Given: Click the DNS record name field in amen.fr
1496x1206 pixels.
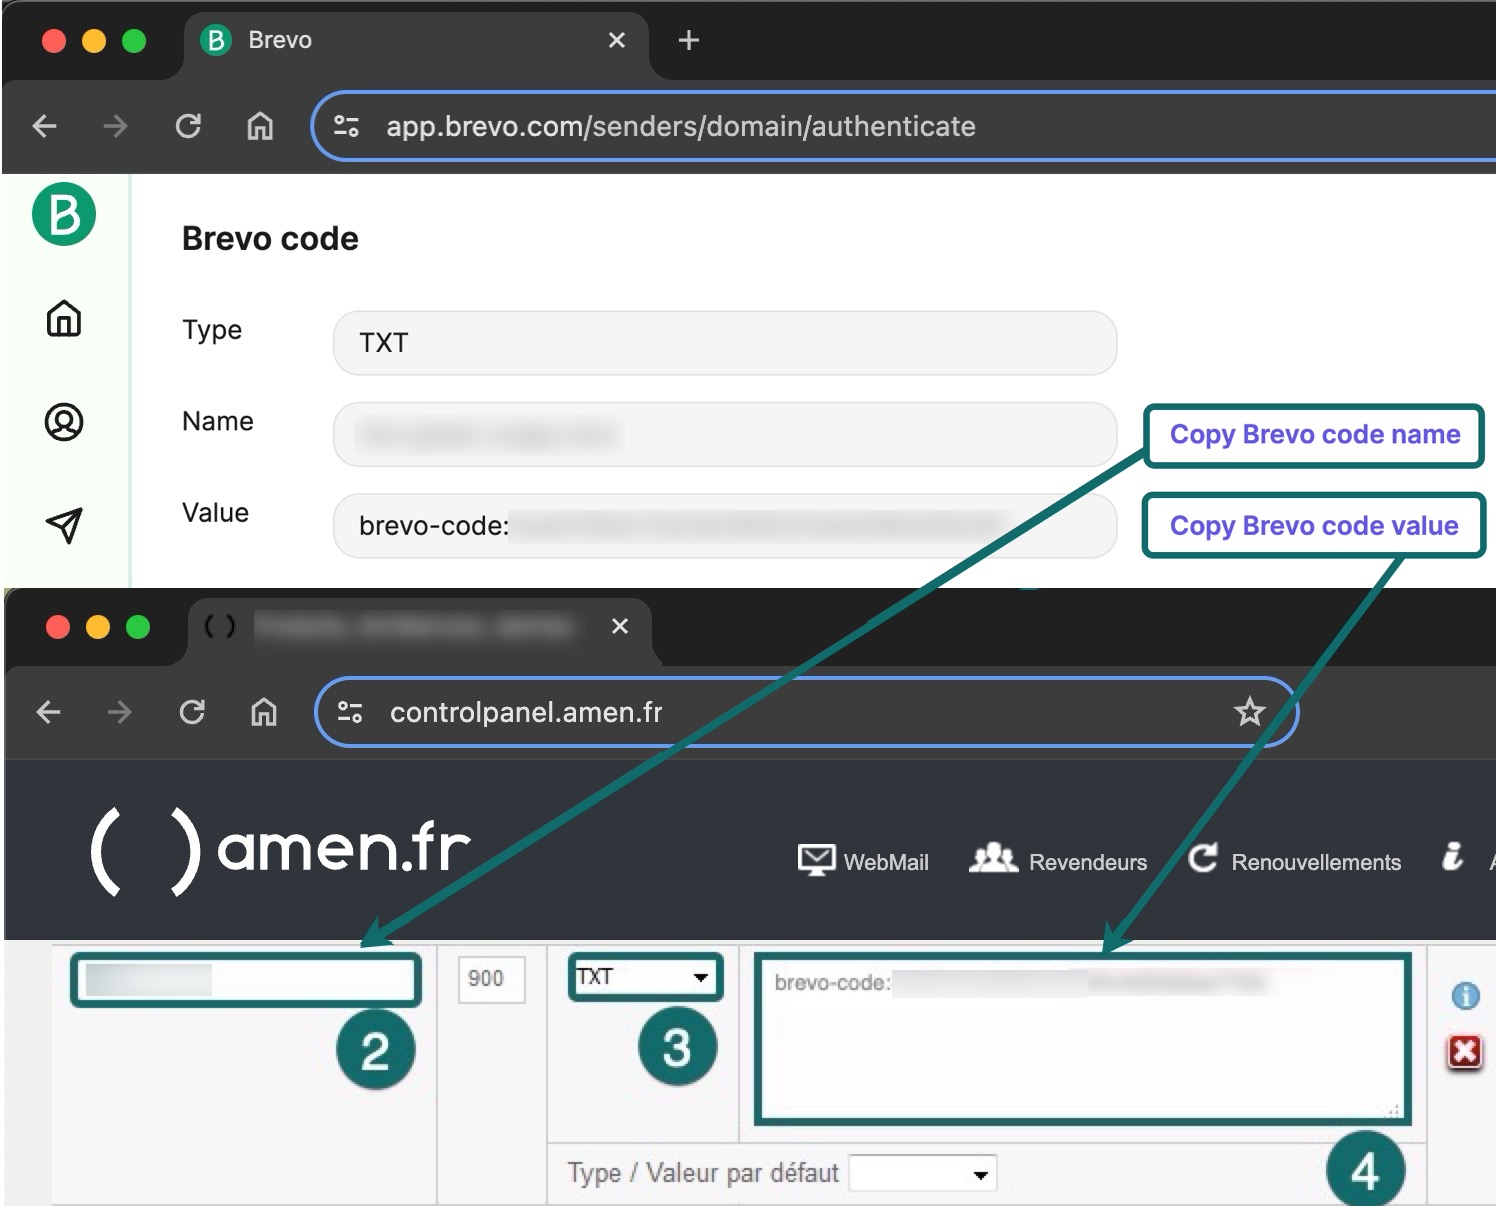Looking at the screenshot, I should pos(246,980).
